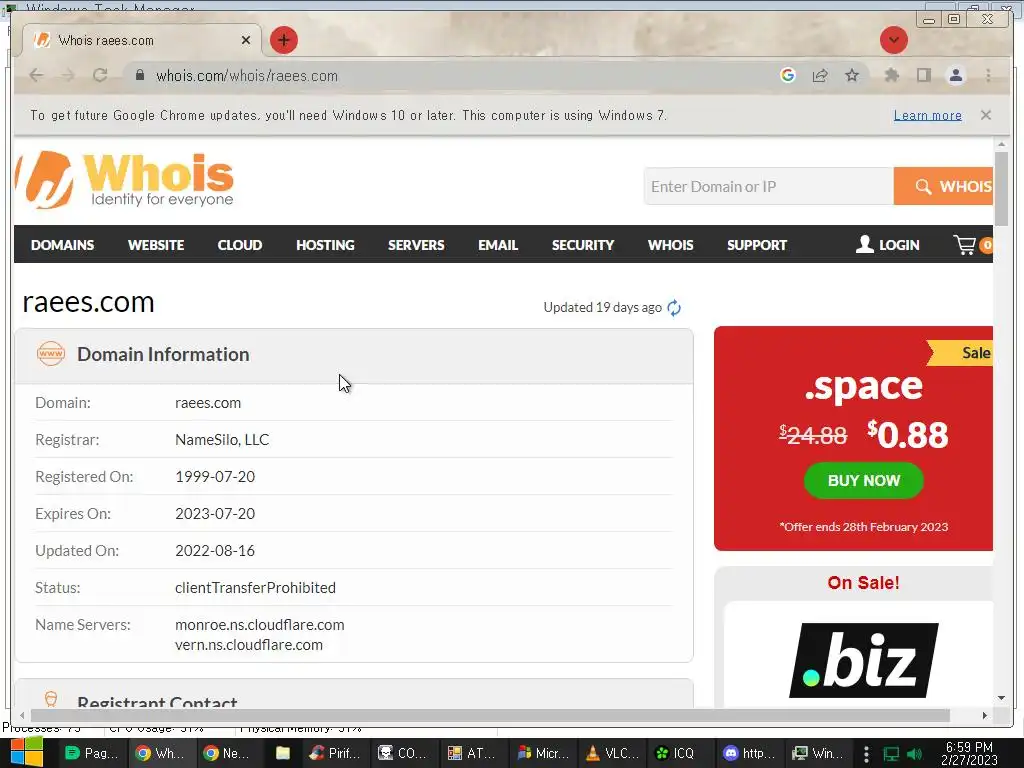Click the orange WHOIS search button
The image size is (1024, 768).
click(x=943, y=186)
